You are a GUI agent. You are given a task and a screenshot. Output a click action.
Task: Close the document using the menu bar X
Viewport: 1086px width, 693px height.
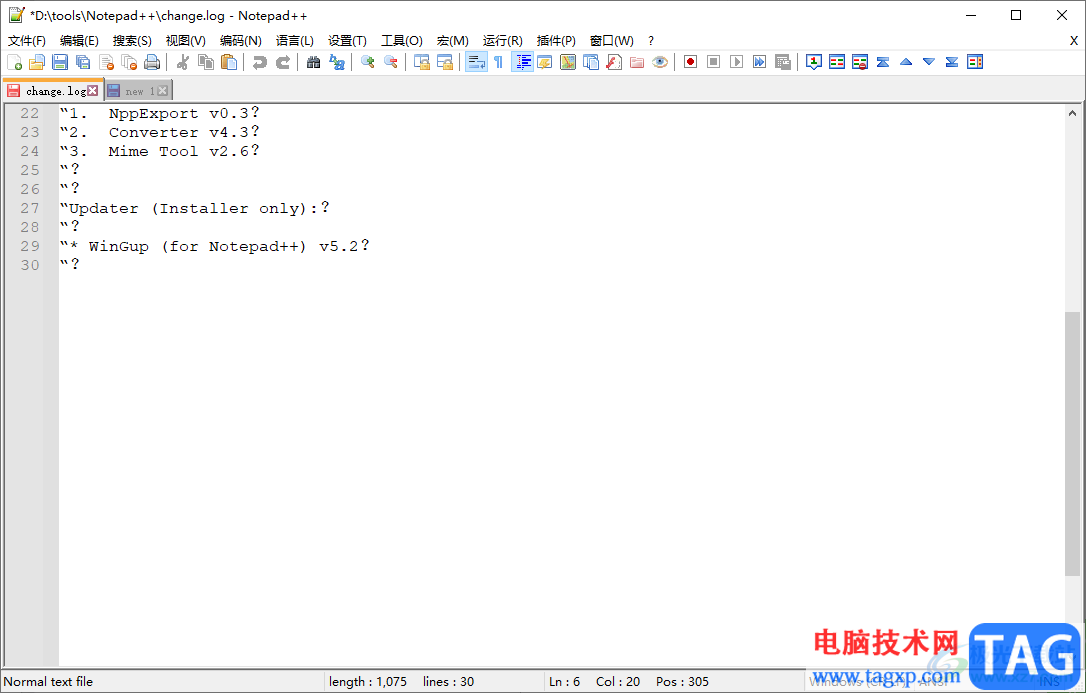(x=1074, y=41)
